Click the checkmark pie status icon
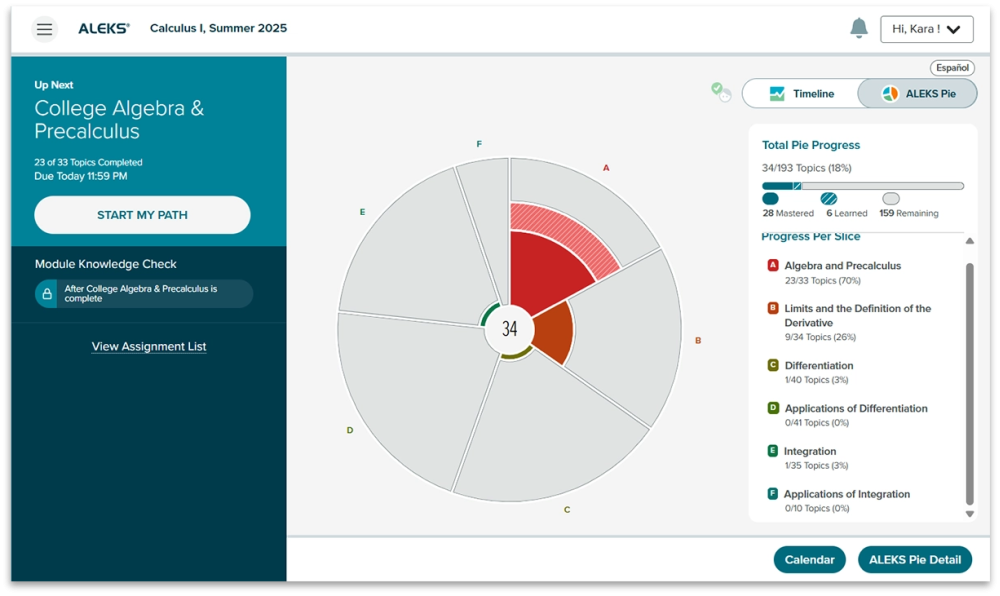The image size is (1000, 596). click(721, 92)
